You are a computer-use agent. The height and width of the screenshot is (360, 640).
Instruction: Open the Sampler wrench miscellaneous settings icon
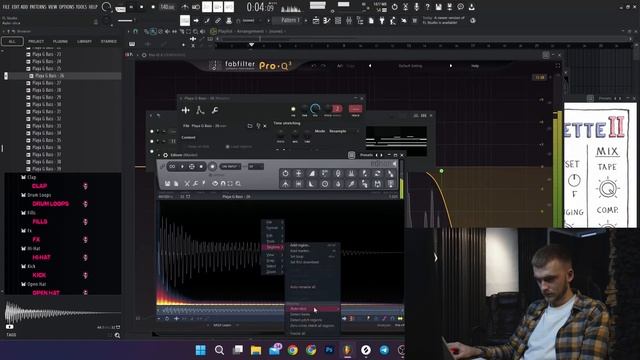[x=215, y=110]
